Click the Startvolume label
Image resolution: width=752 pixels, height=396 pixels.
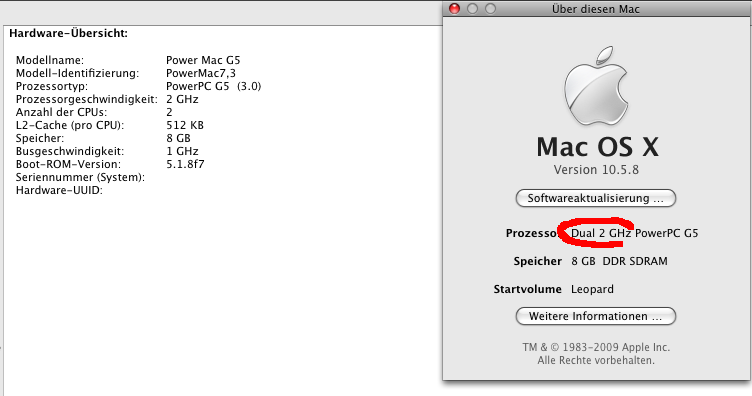coord(528,289)
